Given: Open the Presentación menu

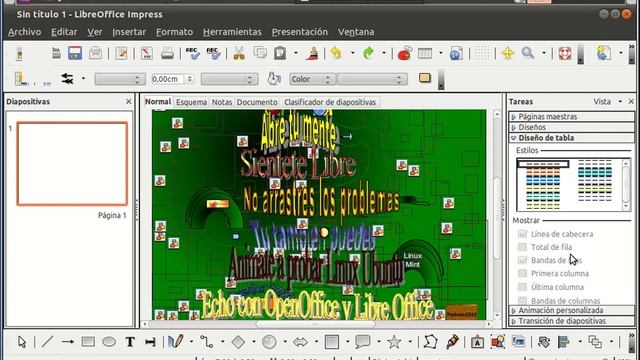Looking at the screenshot, I should (300, 32).
